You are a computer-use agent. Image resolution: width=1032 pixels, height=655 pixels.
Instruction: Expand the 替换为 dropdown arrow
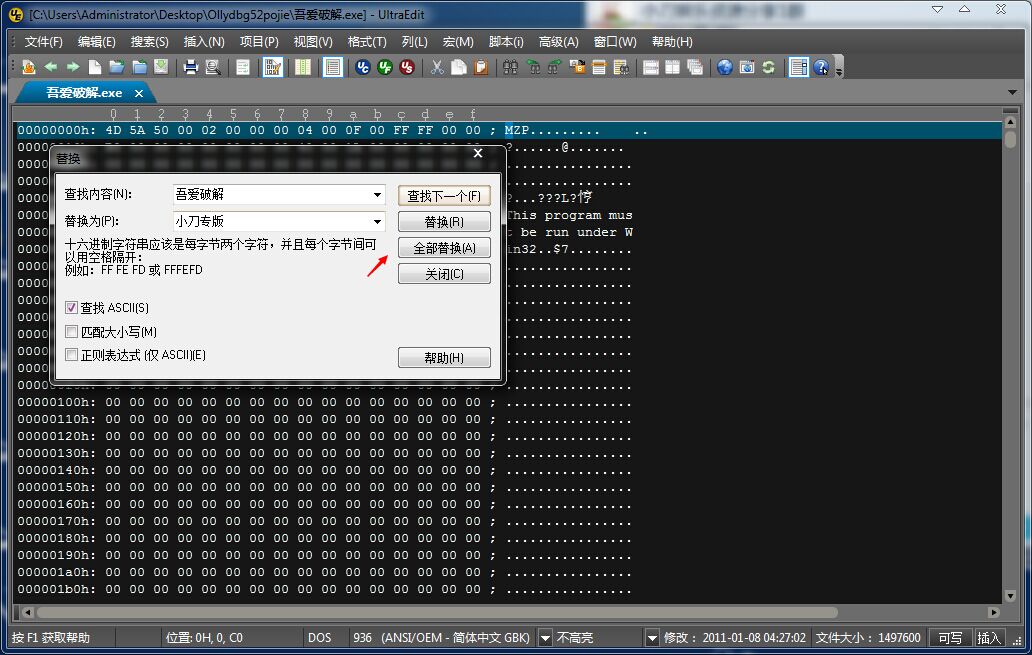coord(377,222)
